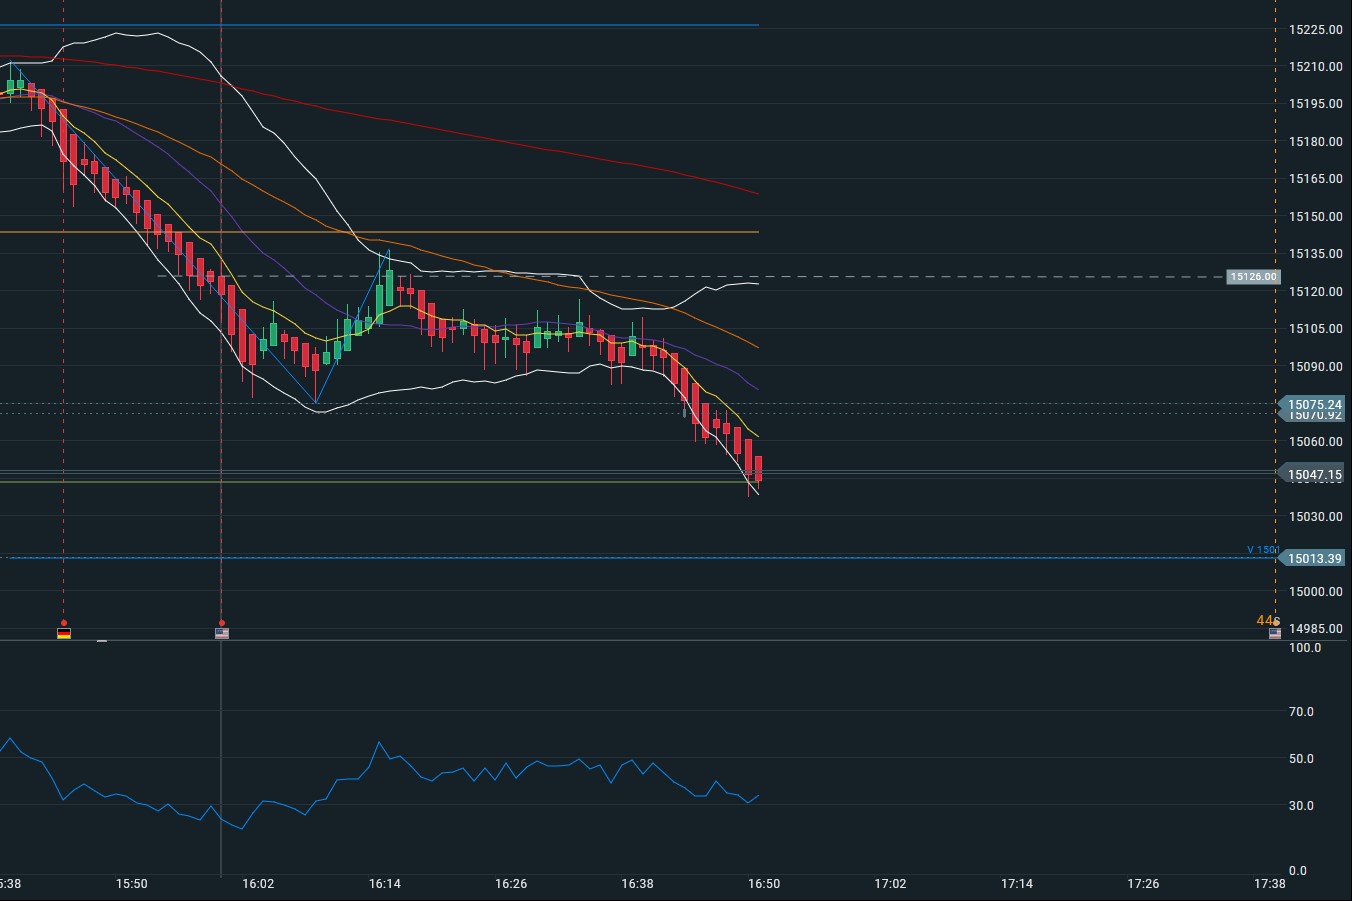
Task: Click the 16:02 time axis label
Action: tap(258, 884)
